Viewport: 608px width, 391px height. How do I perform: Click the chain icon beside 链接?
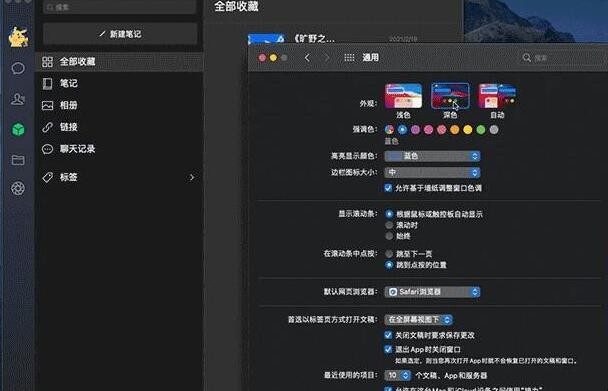pos(47,127)
